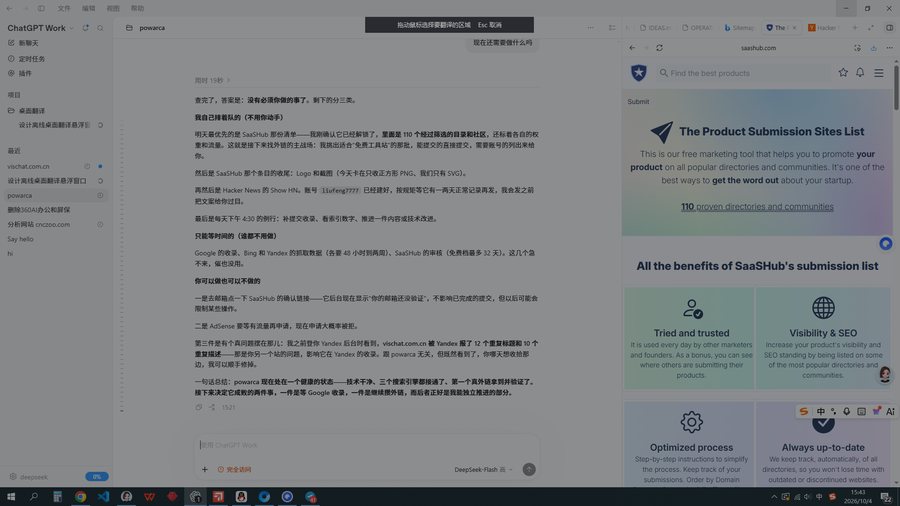Open the browser panel three-dot menu

890,48
